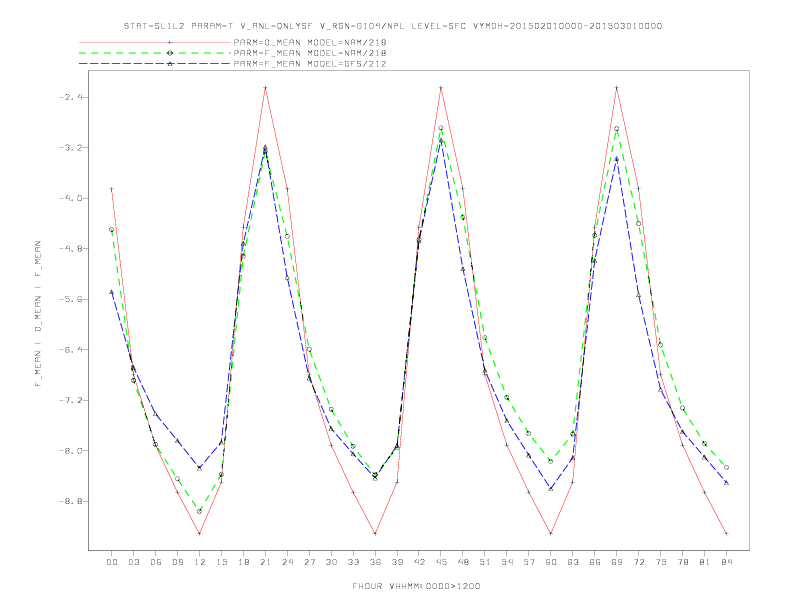Click red observed marker at hour 84
Screen dimensions: 792x612
(726, 533)
